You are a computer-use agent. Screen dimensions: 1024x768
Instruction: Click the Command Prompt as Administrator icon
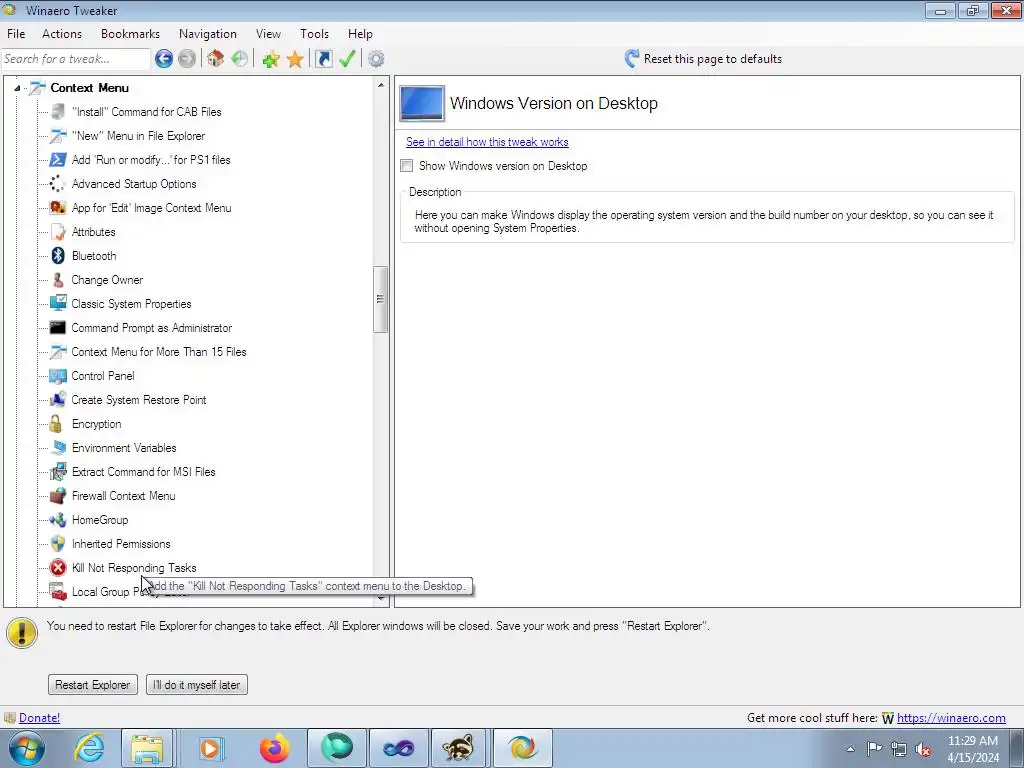[58, 328]
